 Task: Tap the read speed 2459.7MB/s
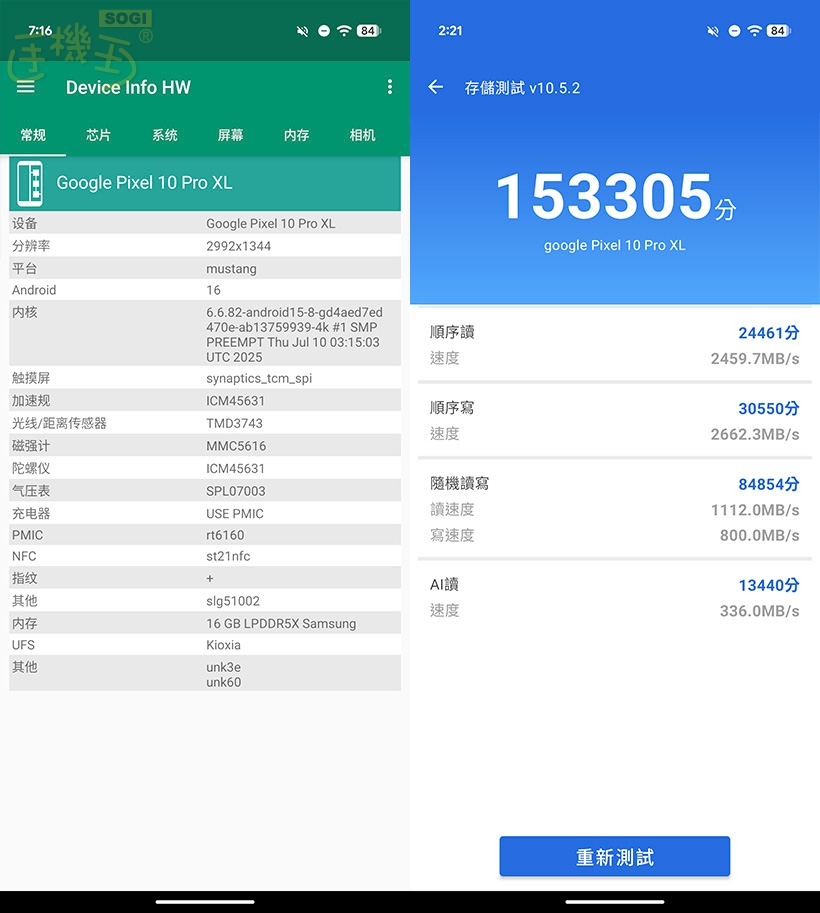pos(755,359)
